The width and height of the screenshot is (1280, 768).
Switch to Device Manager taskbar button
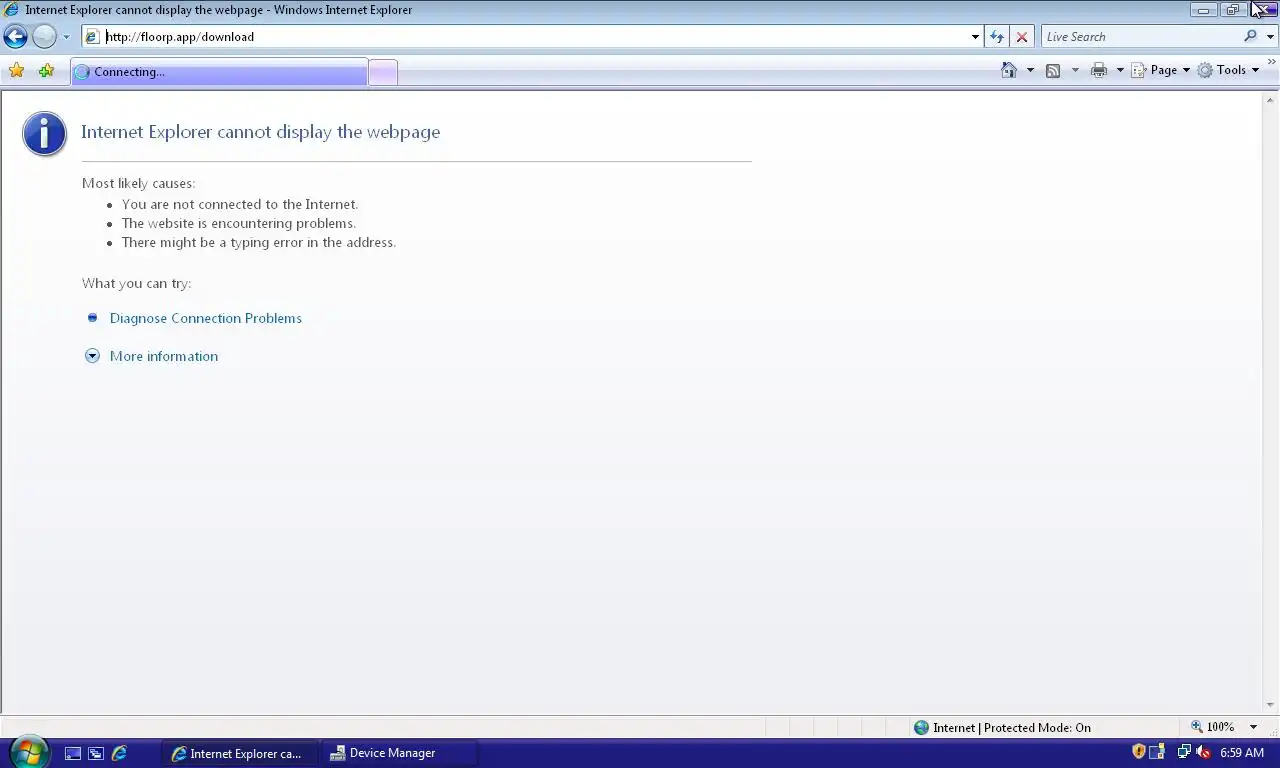(399, 753)
